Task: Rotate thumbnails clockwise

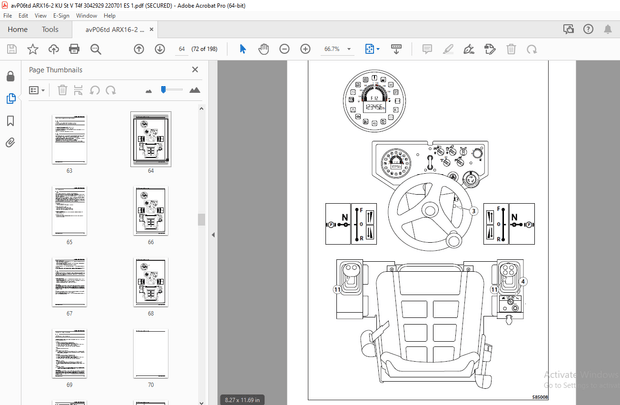Action: (111, 90)
